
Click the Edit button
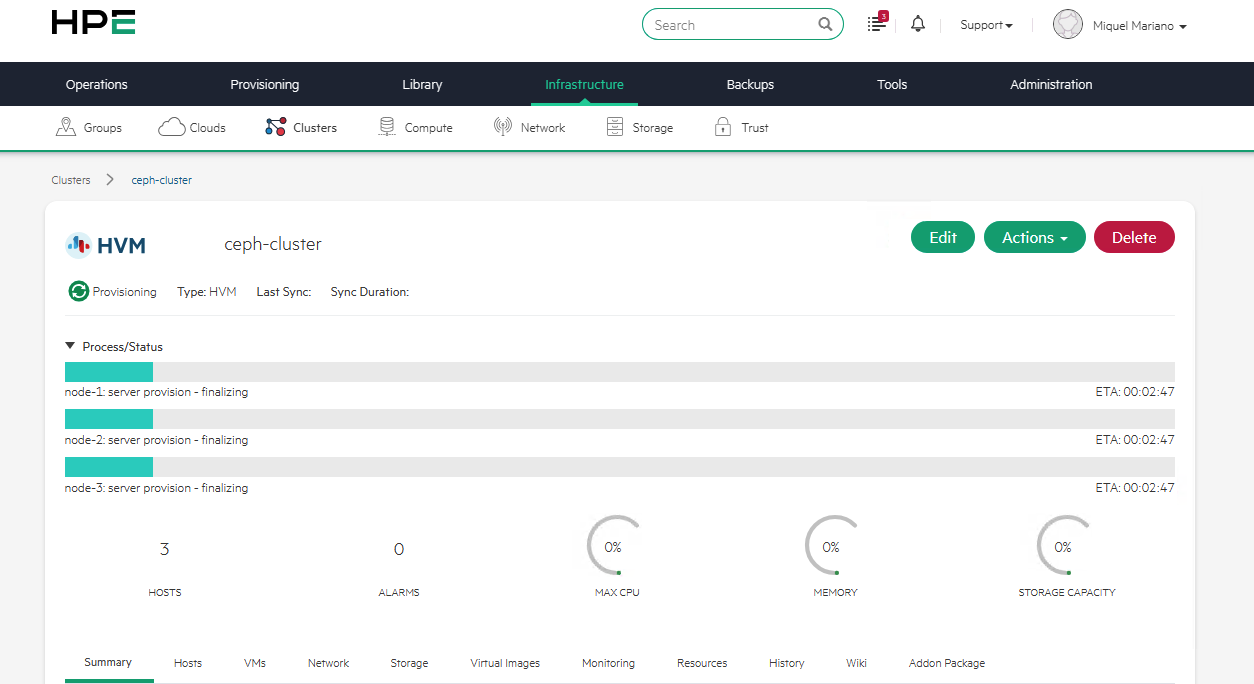click(x=941, y=237)
